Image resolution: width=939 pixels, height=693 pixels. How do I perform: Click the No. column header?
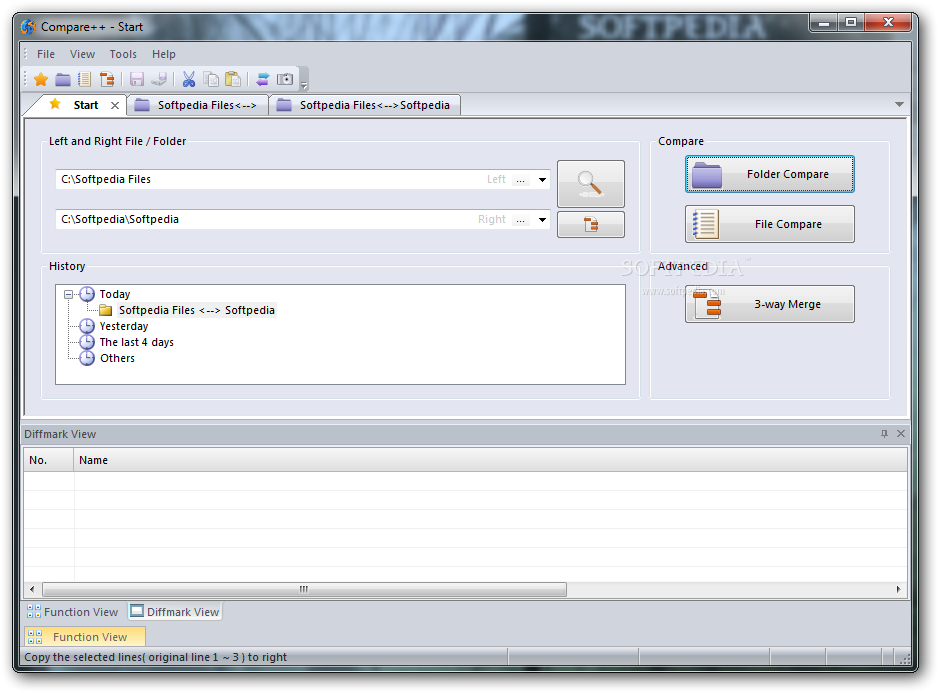49,460
